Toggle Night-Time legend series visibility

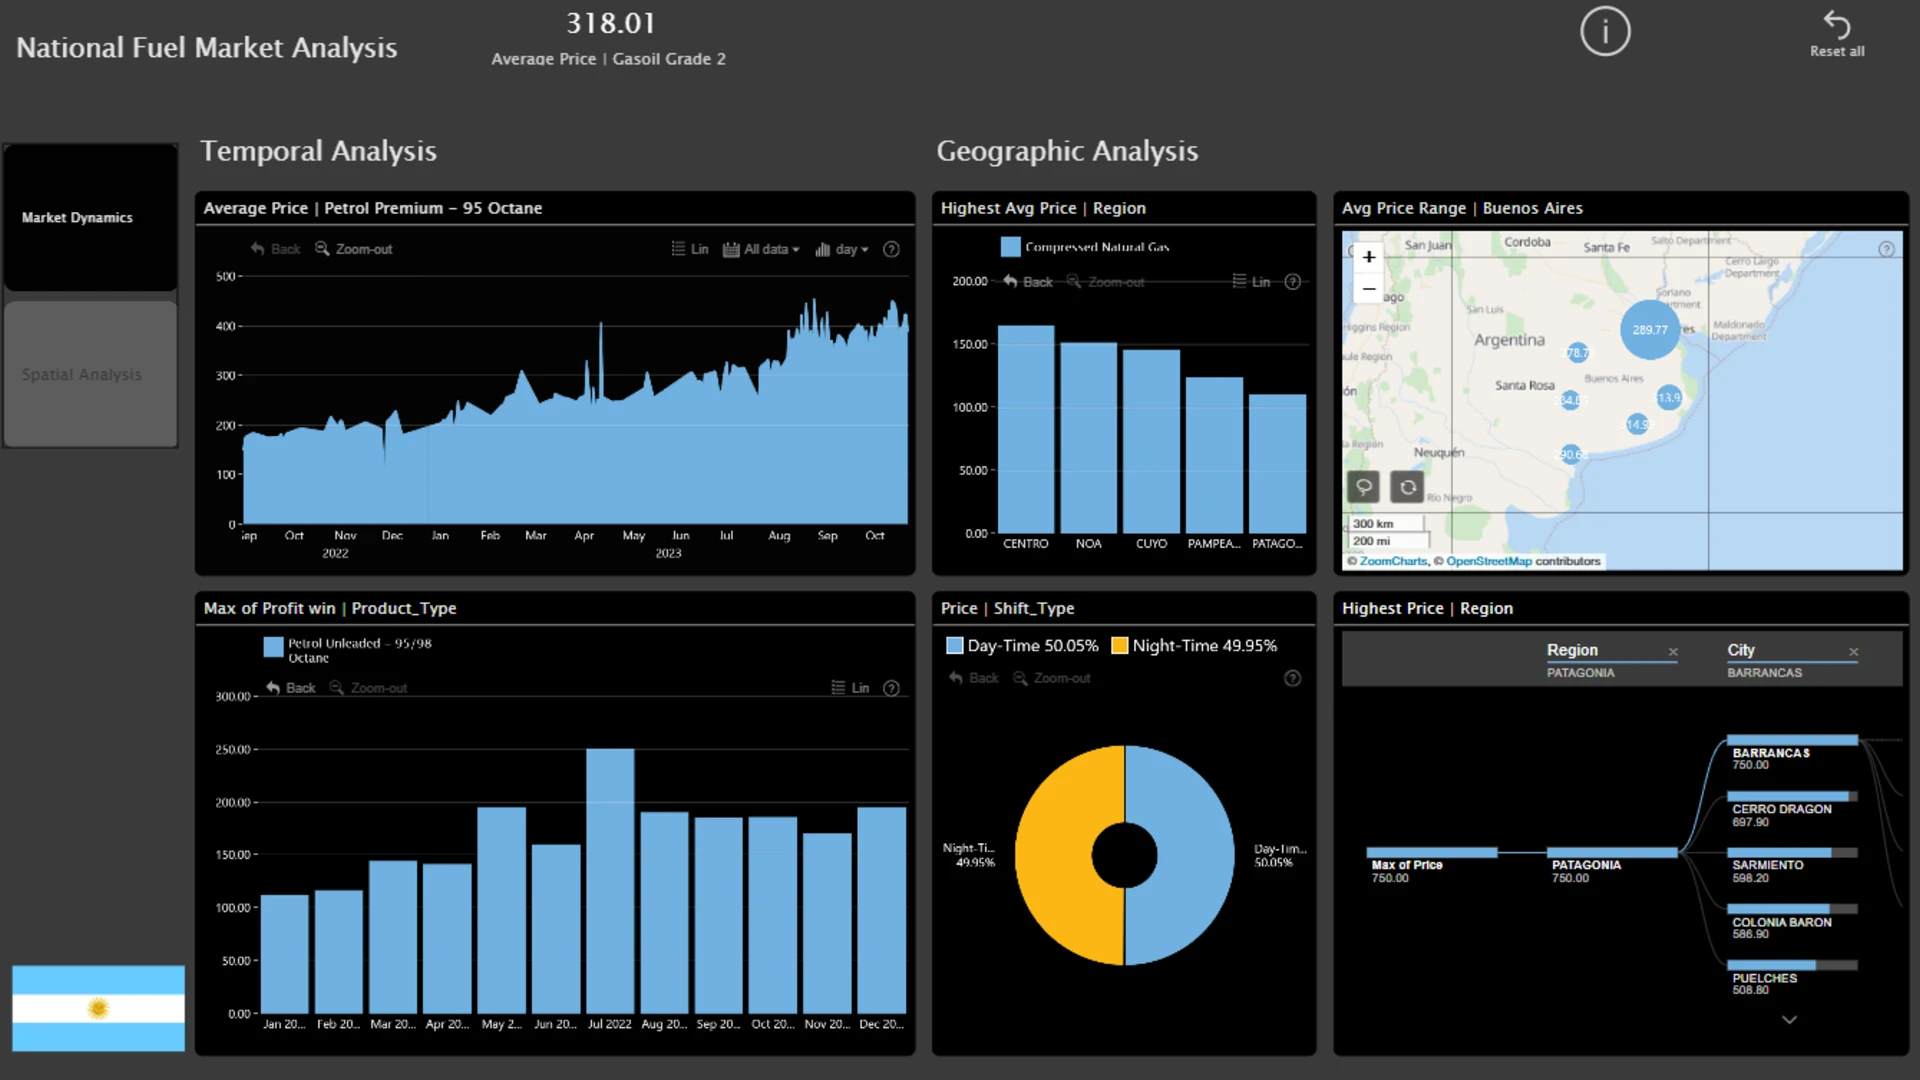click(1194, 646)
